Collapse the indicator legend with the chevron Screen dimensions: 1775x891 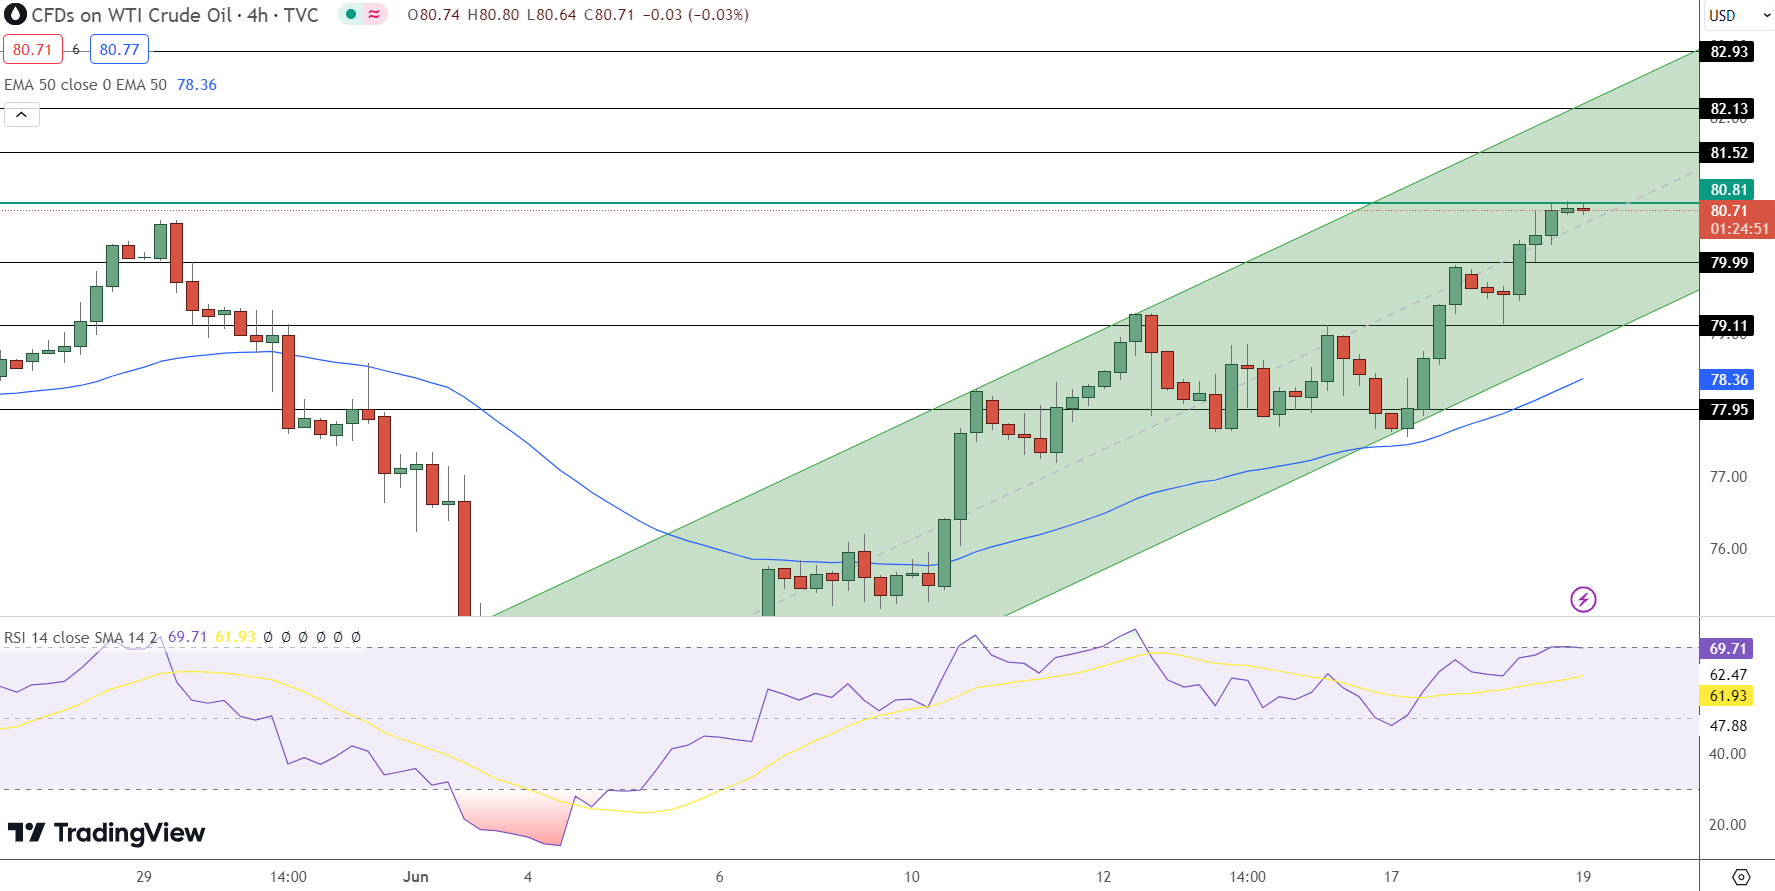point(22,115)
